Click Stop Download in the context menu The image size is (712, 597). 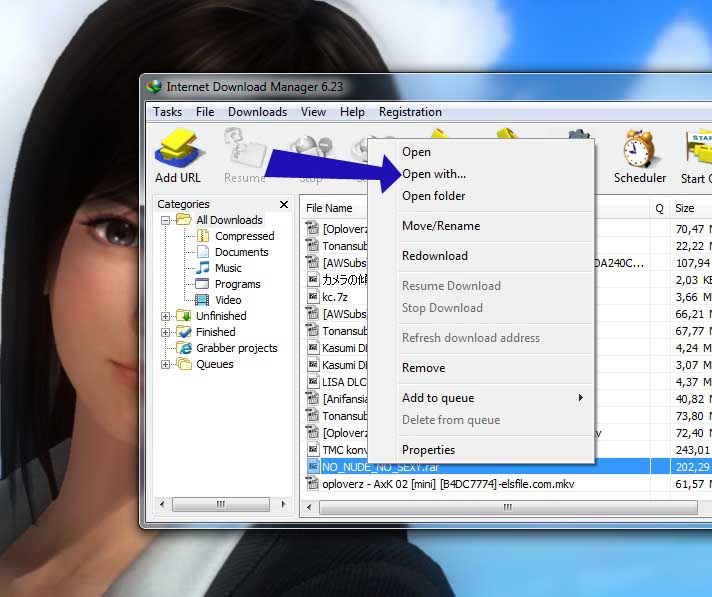(x=481, y=308)
